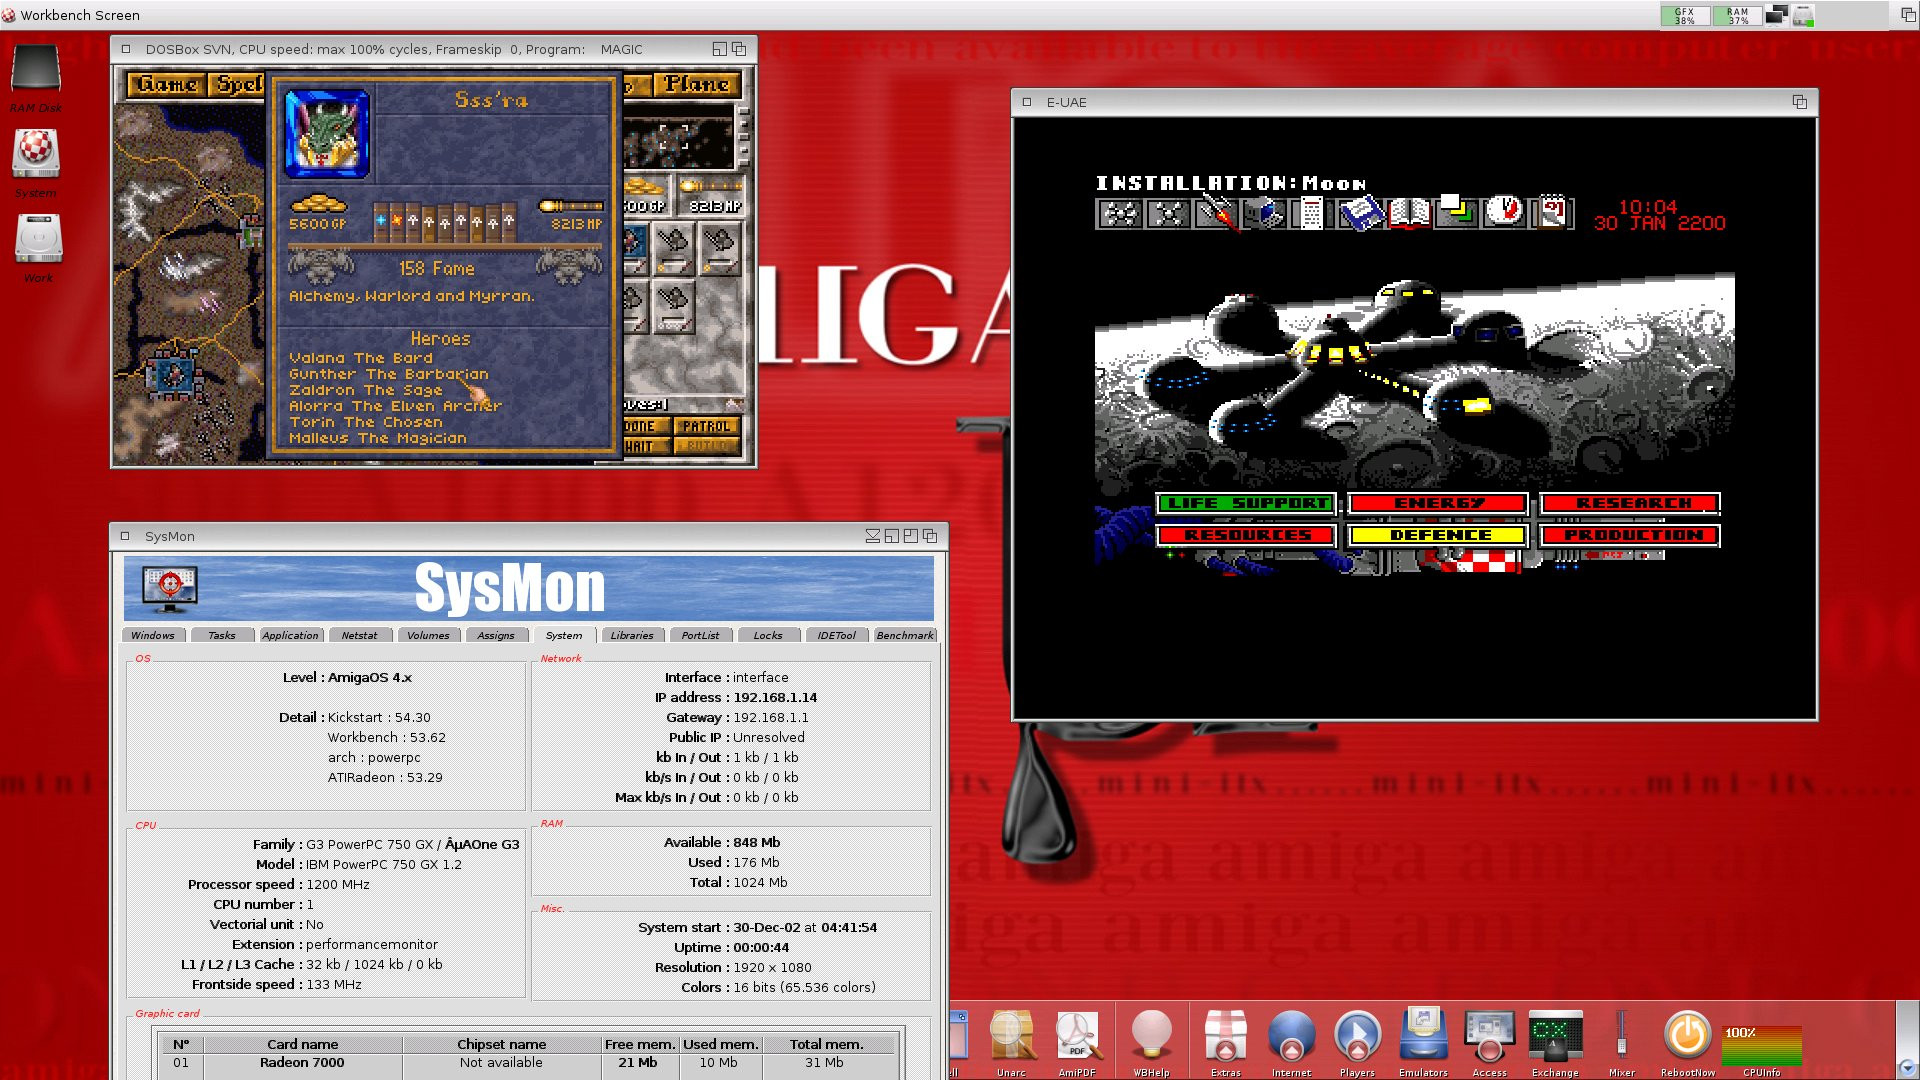Click the first molecule icon in E-UAE toolbar
Image resolution: width=1920 pixels, height=1080 pixels.
(x=1120, y=213)
